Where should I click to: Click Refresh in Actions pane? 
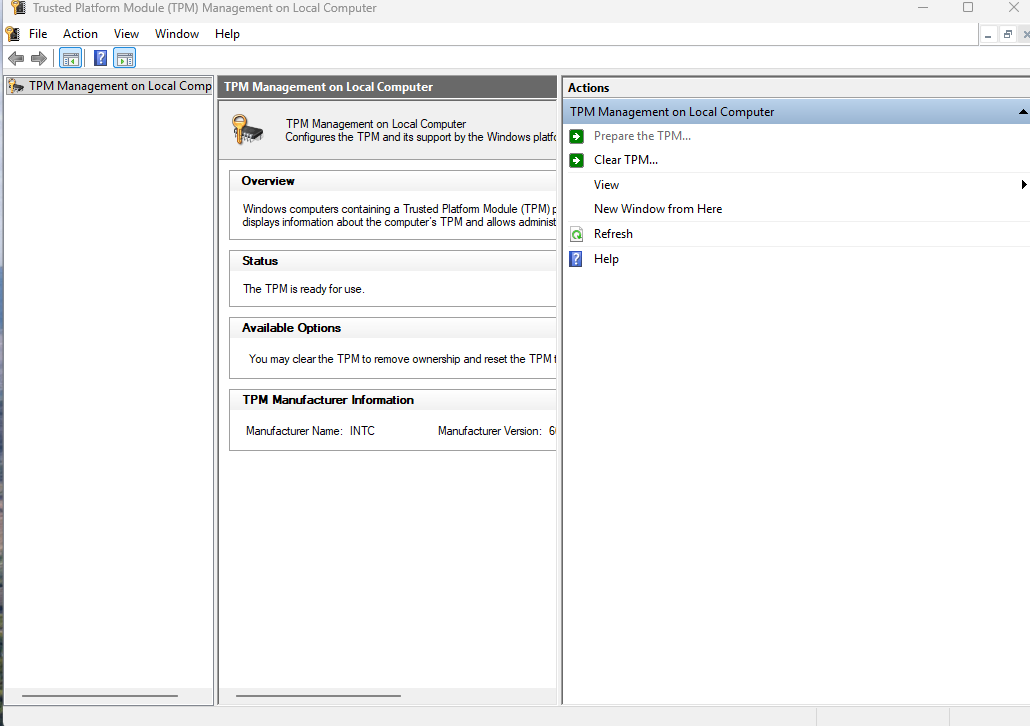(614, 234)
